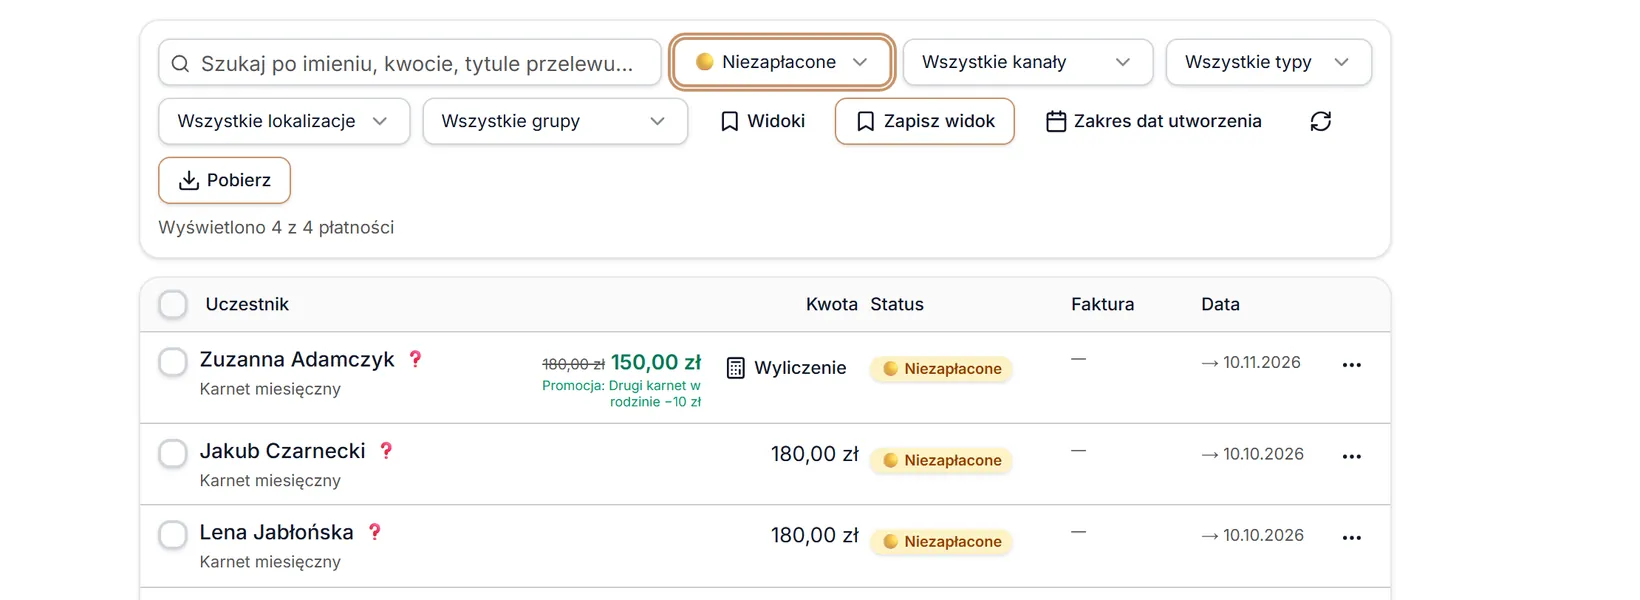Image resolution: width=1640 pixels, height=600 pixels.
Task: Tick the checkbox for Zuzanna Adamczyk
Action: pyautogui.click(x=173, y=362)
